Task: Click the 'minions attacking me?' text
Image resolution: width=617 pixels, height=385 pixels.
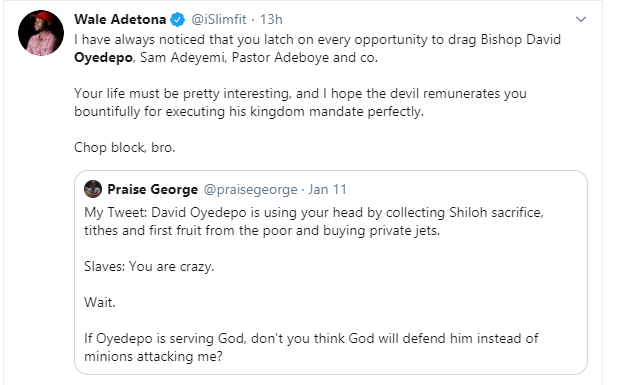Action: click(153, 356)
